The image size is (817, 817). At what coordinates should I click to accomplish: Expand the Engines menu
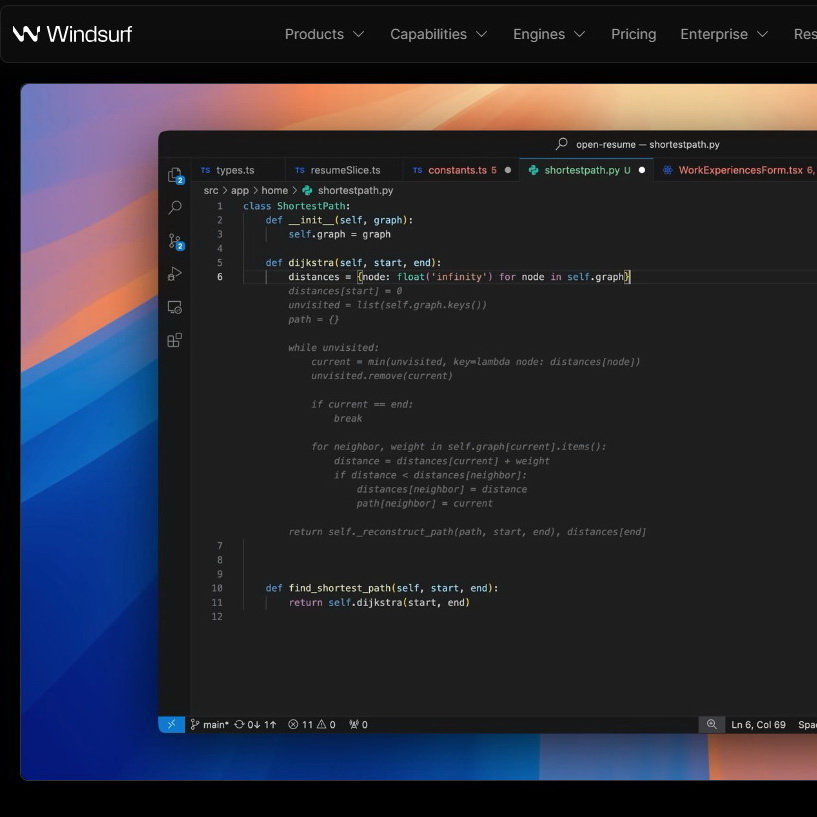549,34
